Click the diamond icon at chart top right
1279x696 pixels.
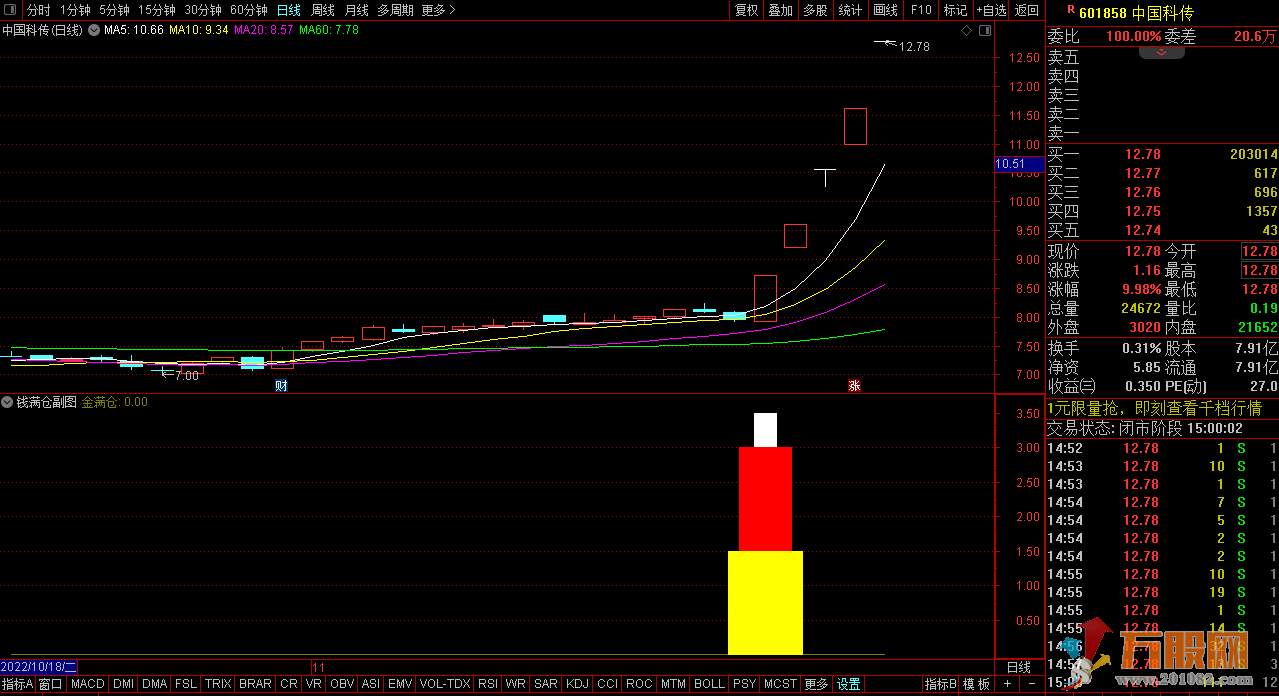click(x=967, y=31)
